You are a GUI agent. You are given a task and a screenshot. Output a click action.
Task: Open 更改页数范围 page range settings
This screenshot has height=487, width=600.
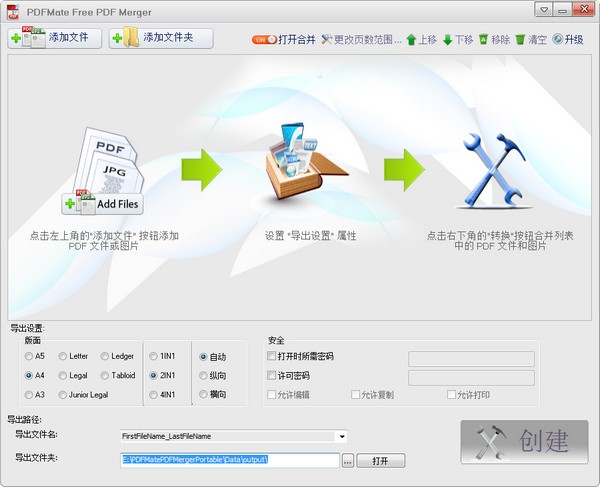click(361, 40)
